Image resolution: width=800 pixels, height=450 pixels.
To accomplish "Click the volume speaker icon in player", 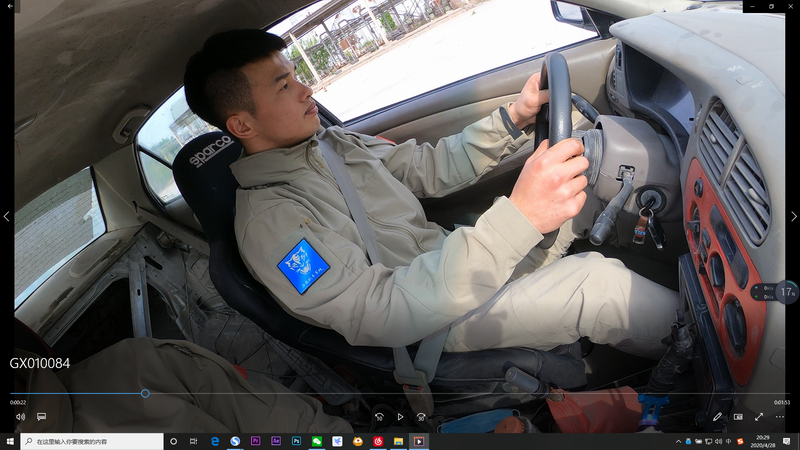I will [x=20, y=417].
